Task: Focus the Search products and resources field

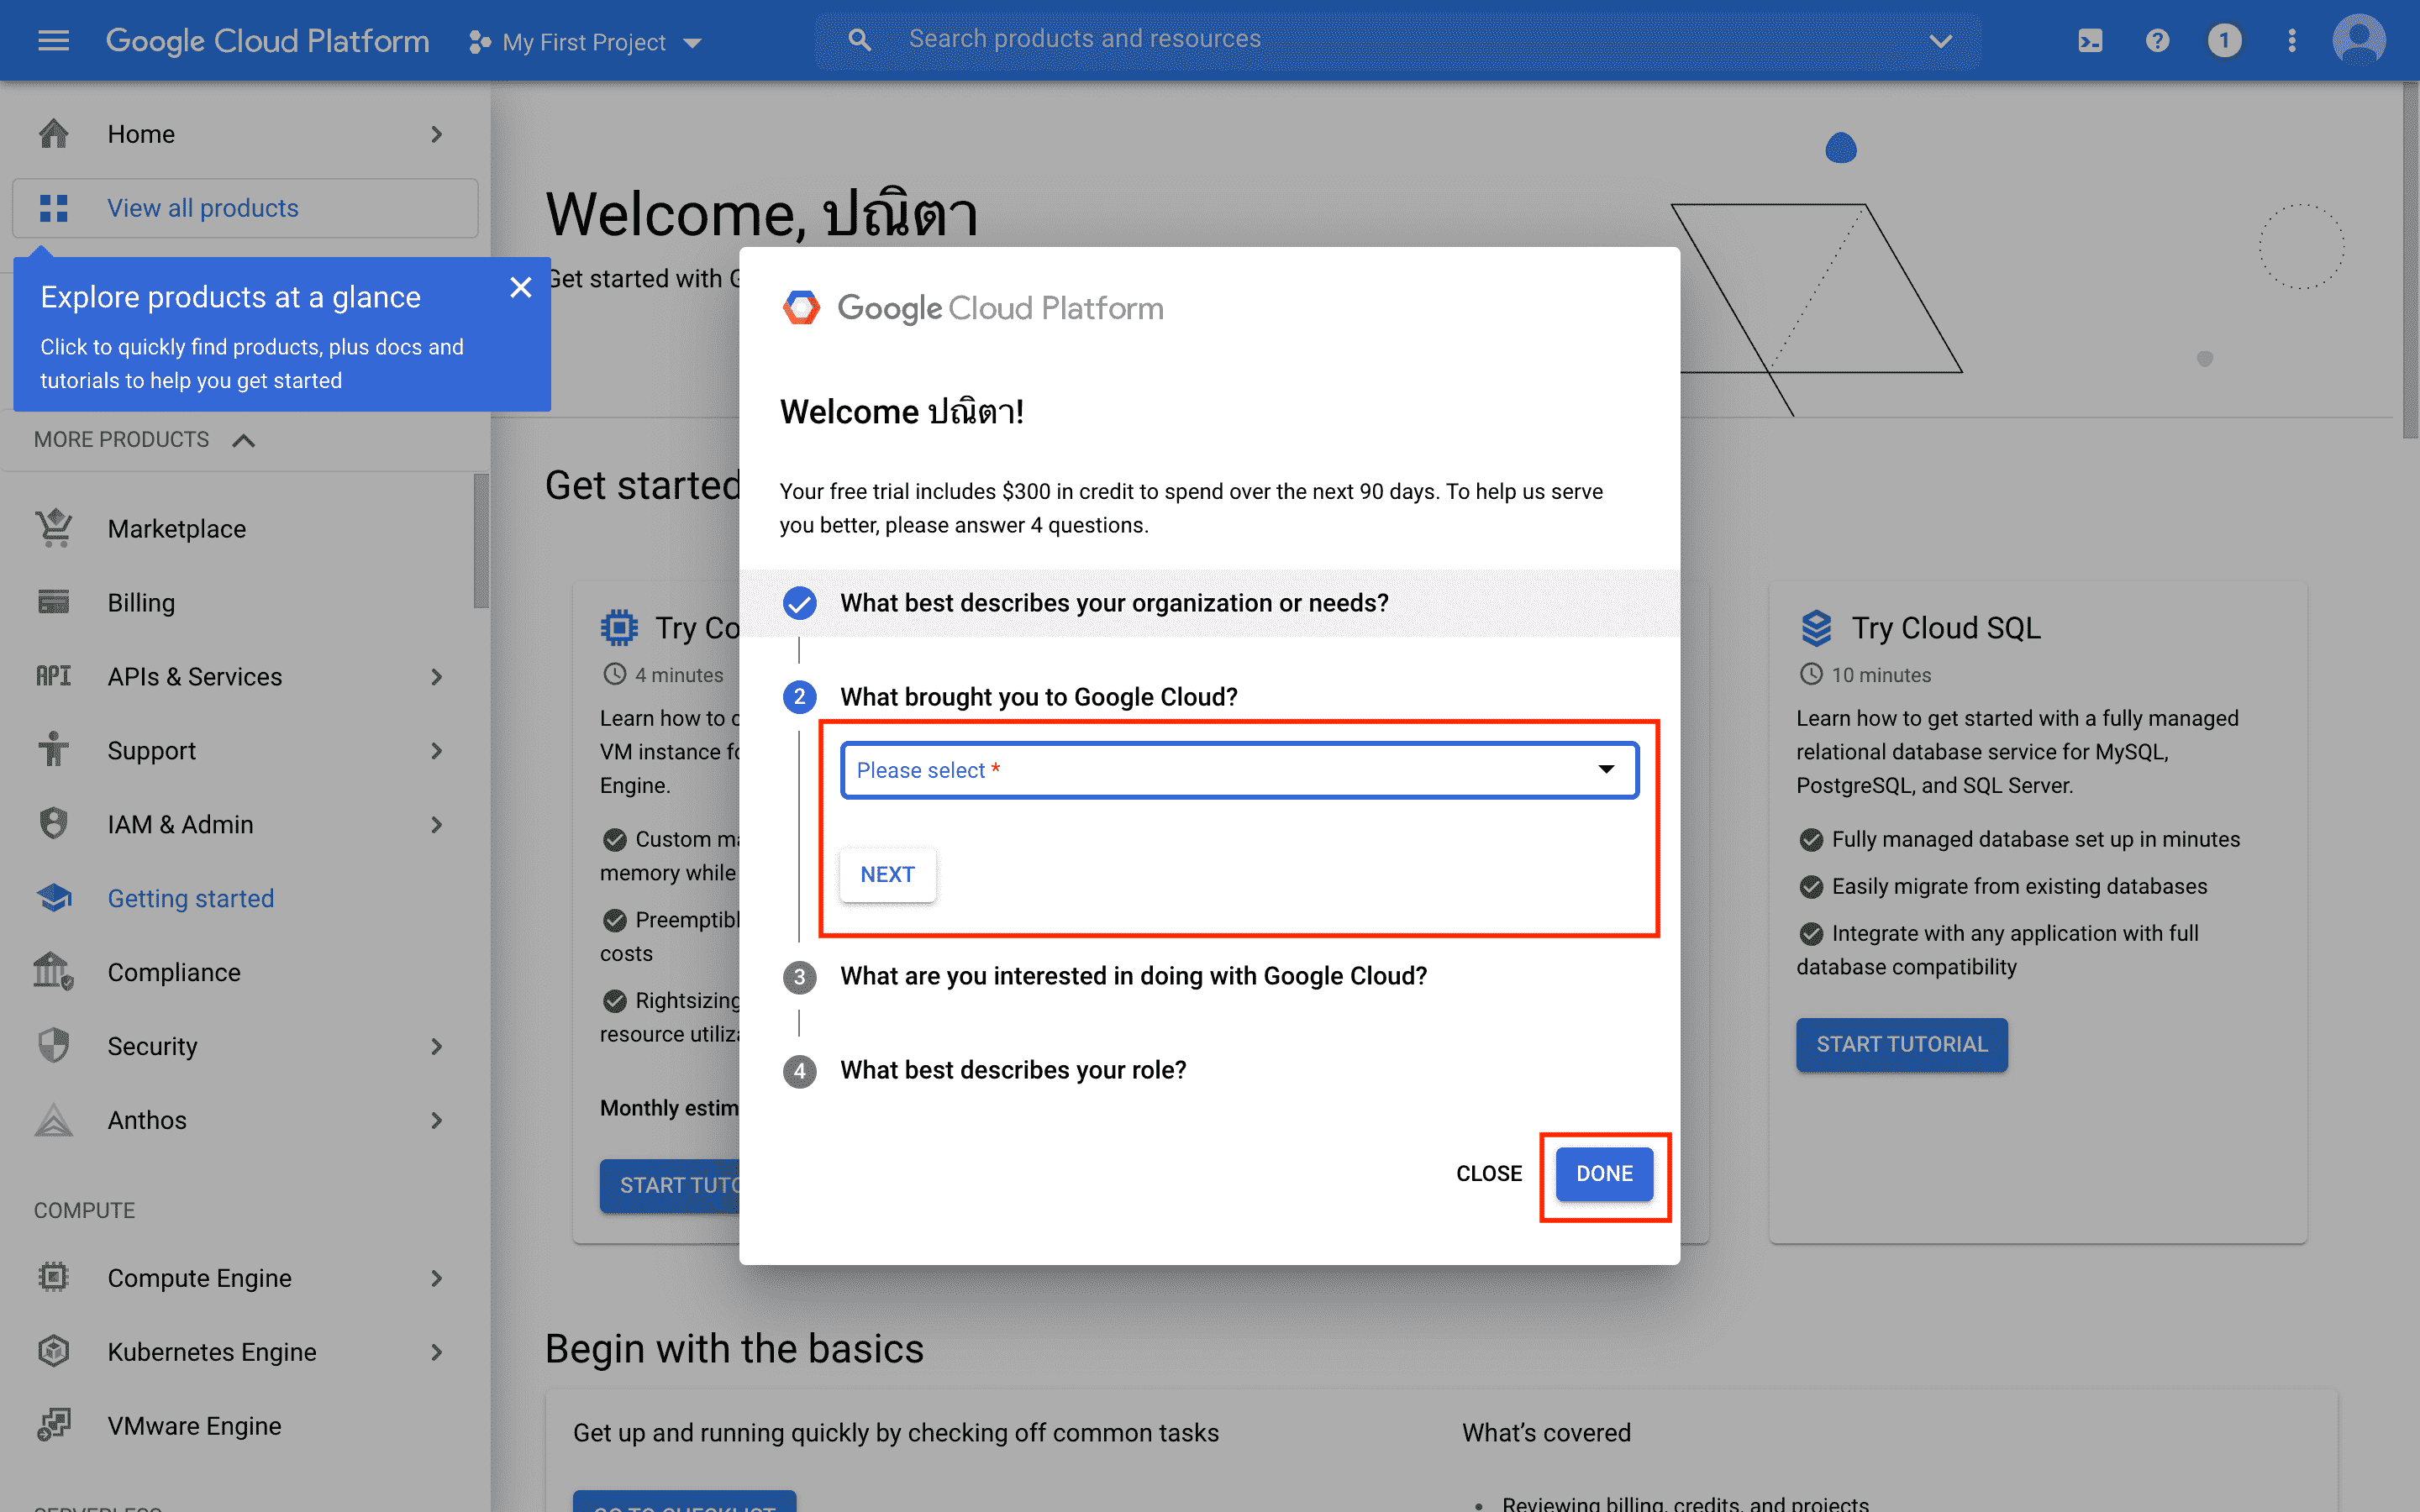Action: [1398, 40]
